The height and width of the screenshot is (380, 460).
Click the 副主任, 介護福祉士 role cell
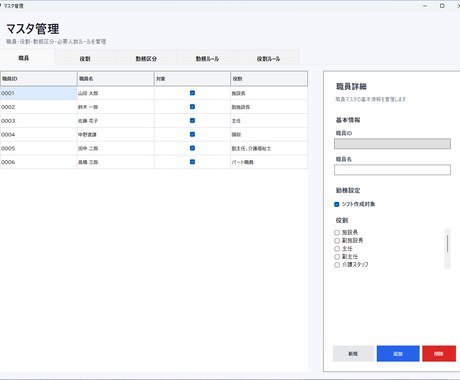[x=269, y=148]
